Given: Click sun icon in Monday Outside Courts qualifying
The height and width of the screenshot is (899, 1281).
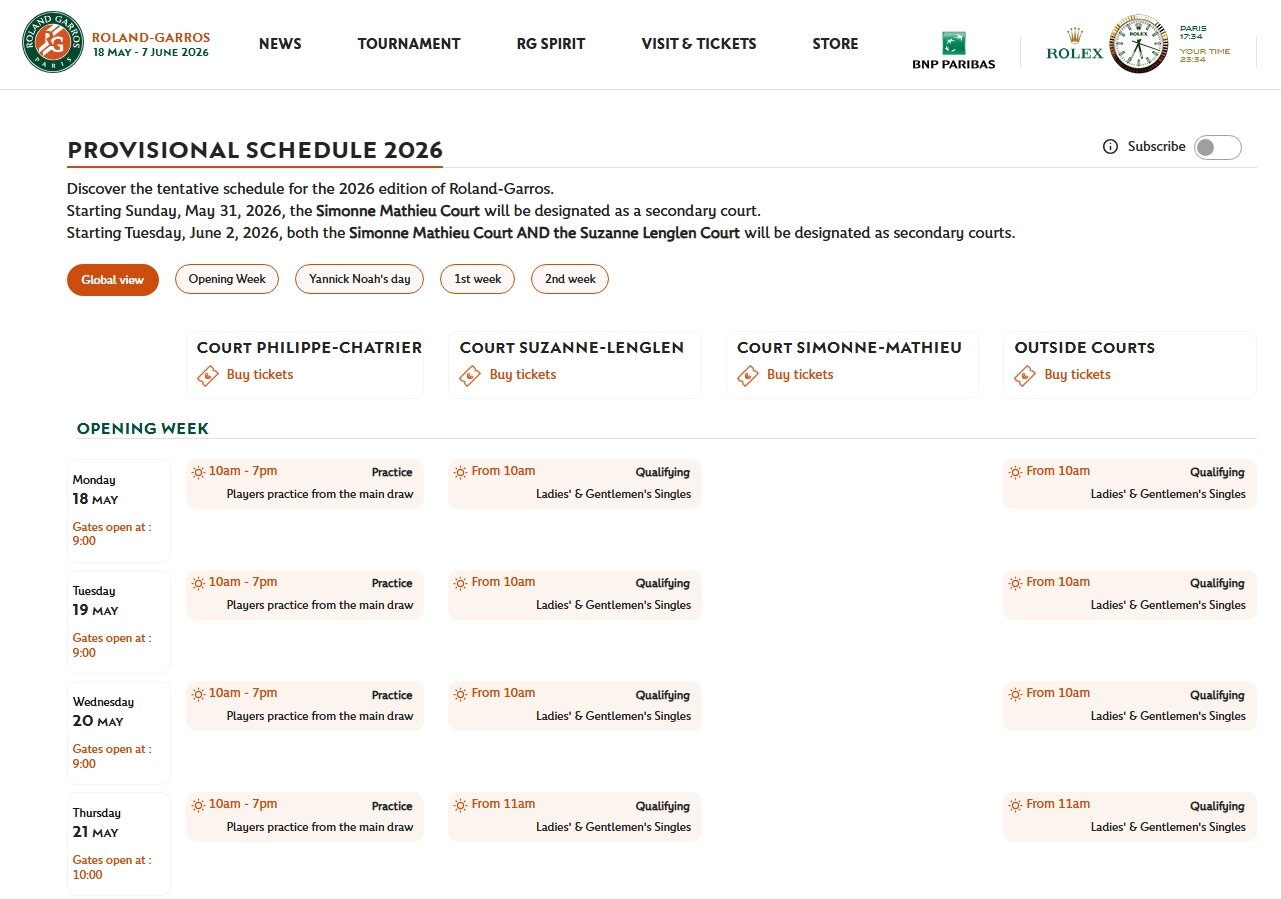Looking at the screenshot, I should [x=1016, y=472].
